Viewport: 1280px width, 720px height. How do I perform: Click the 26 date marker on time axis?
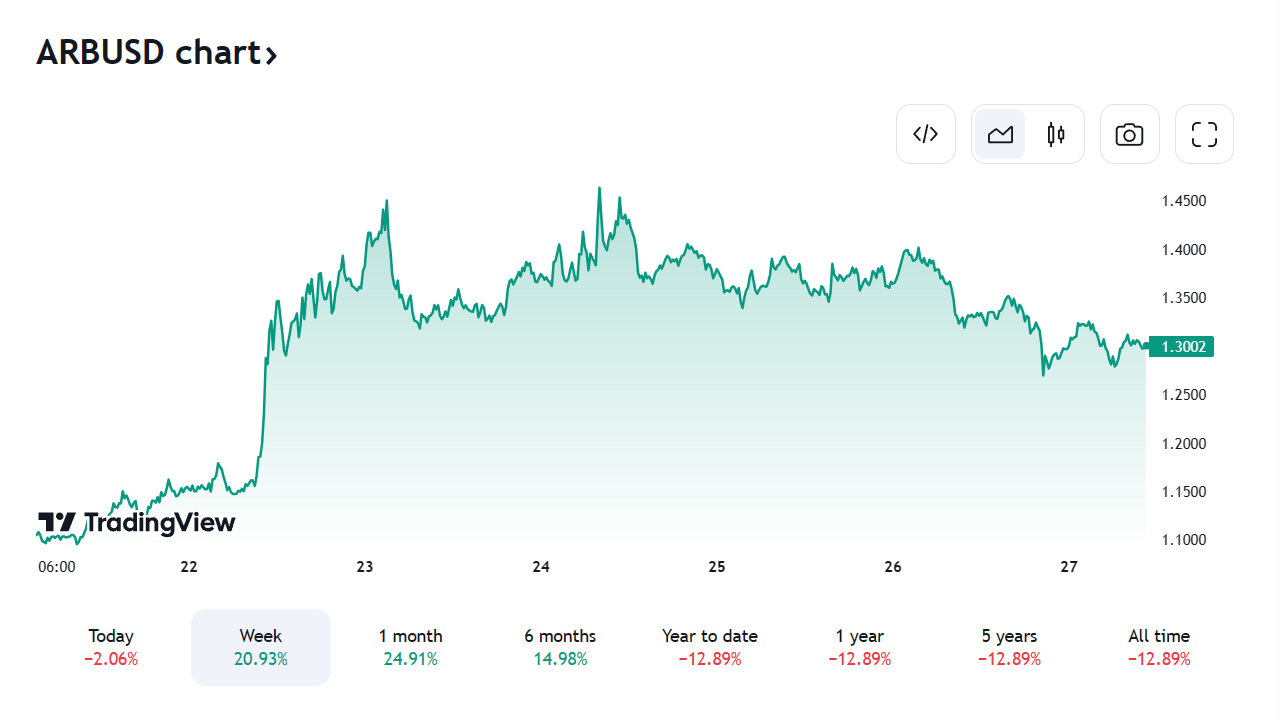[893, 567]
